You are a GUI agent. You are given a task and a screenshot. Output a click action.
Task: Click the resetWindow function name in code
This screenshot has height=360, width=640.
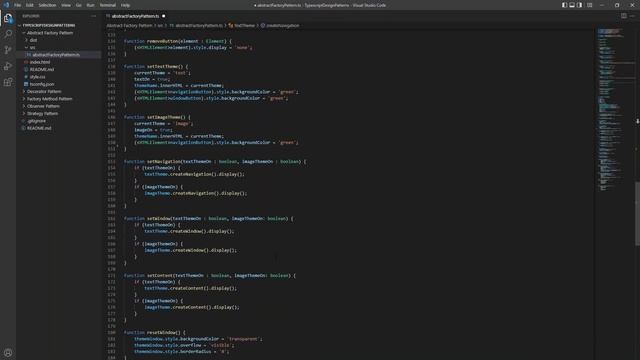[x=161, y=333]
